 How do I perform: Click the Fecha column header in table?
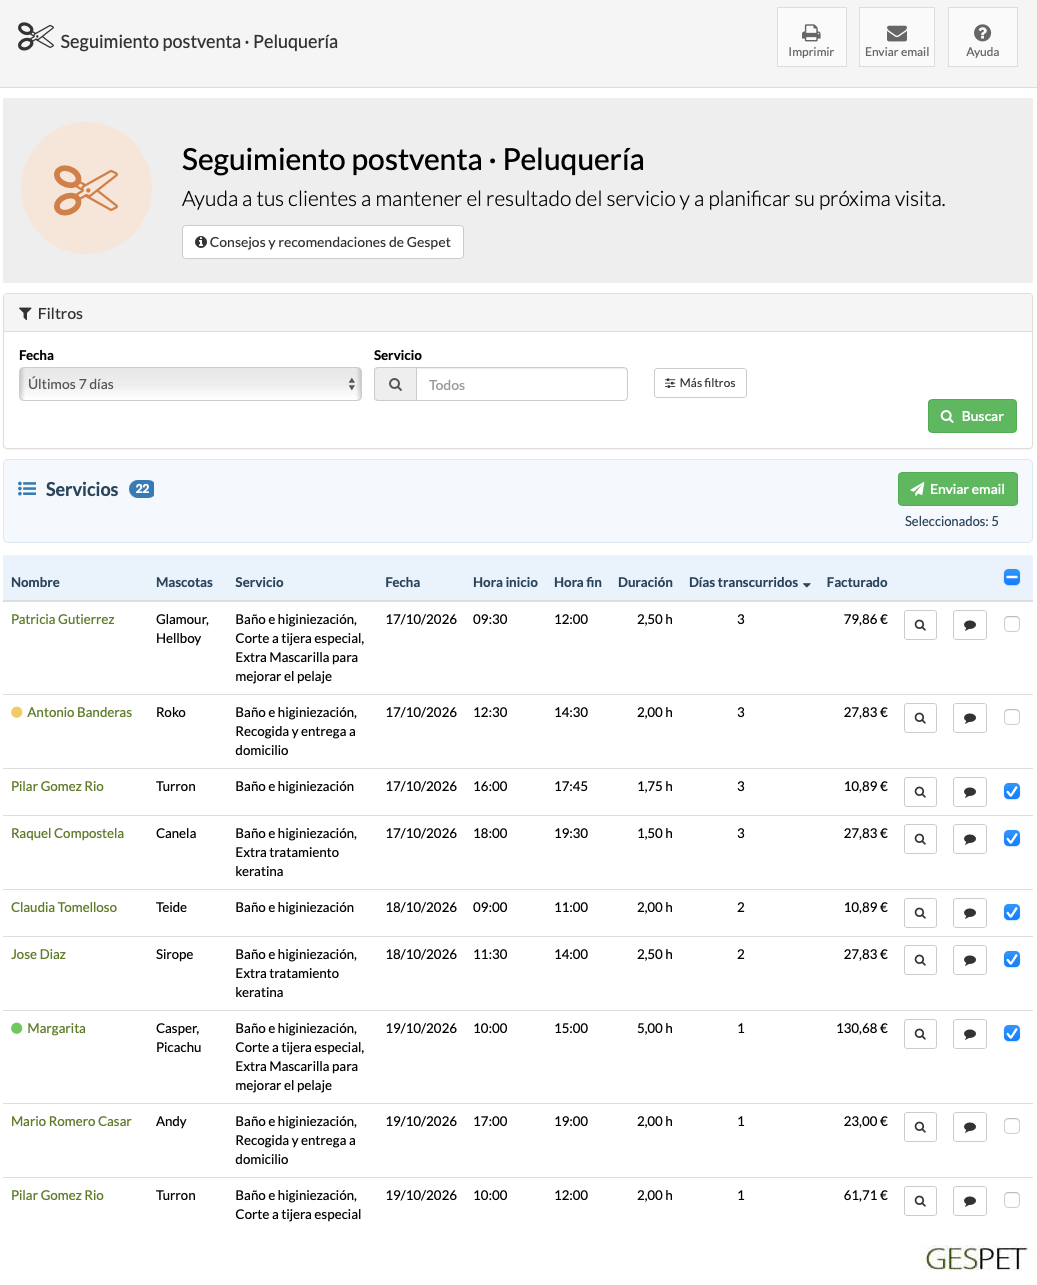coord(403,582)
